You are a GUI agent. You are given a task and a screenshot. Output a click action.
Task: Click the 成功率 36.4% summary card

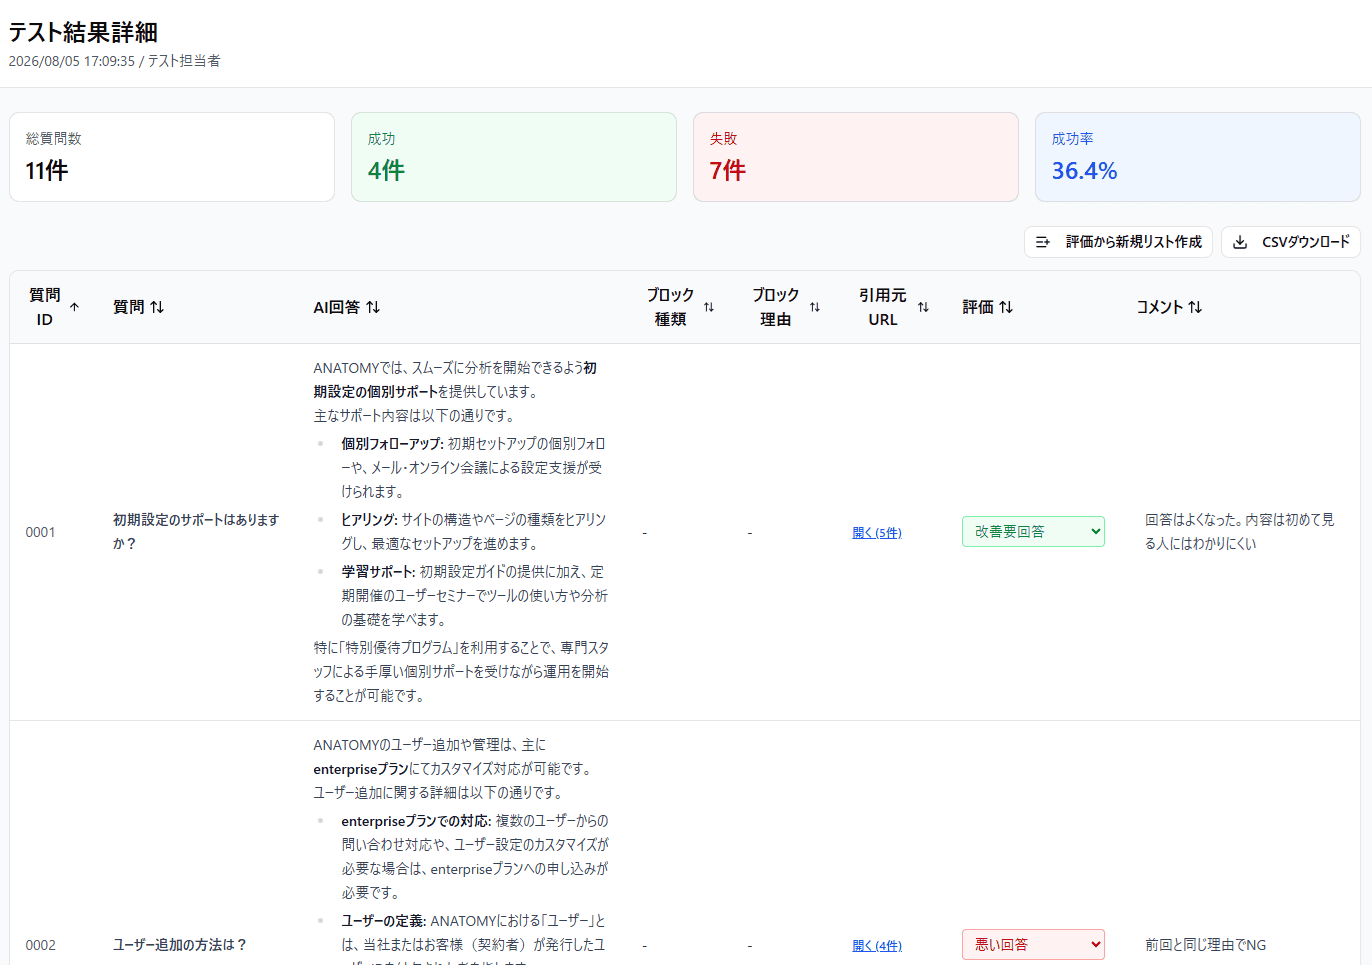pos(1198,157)
